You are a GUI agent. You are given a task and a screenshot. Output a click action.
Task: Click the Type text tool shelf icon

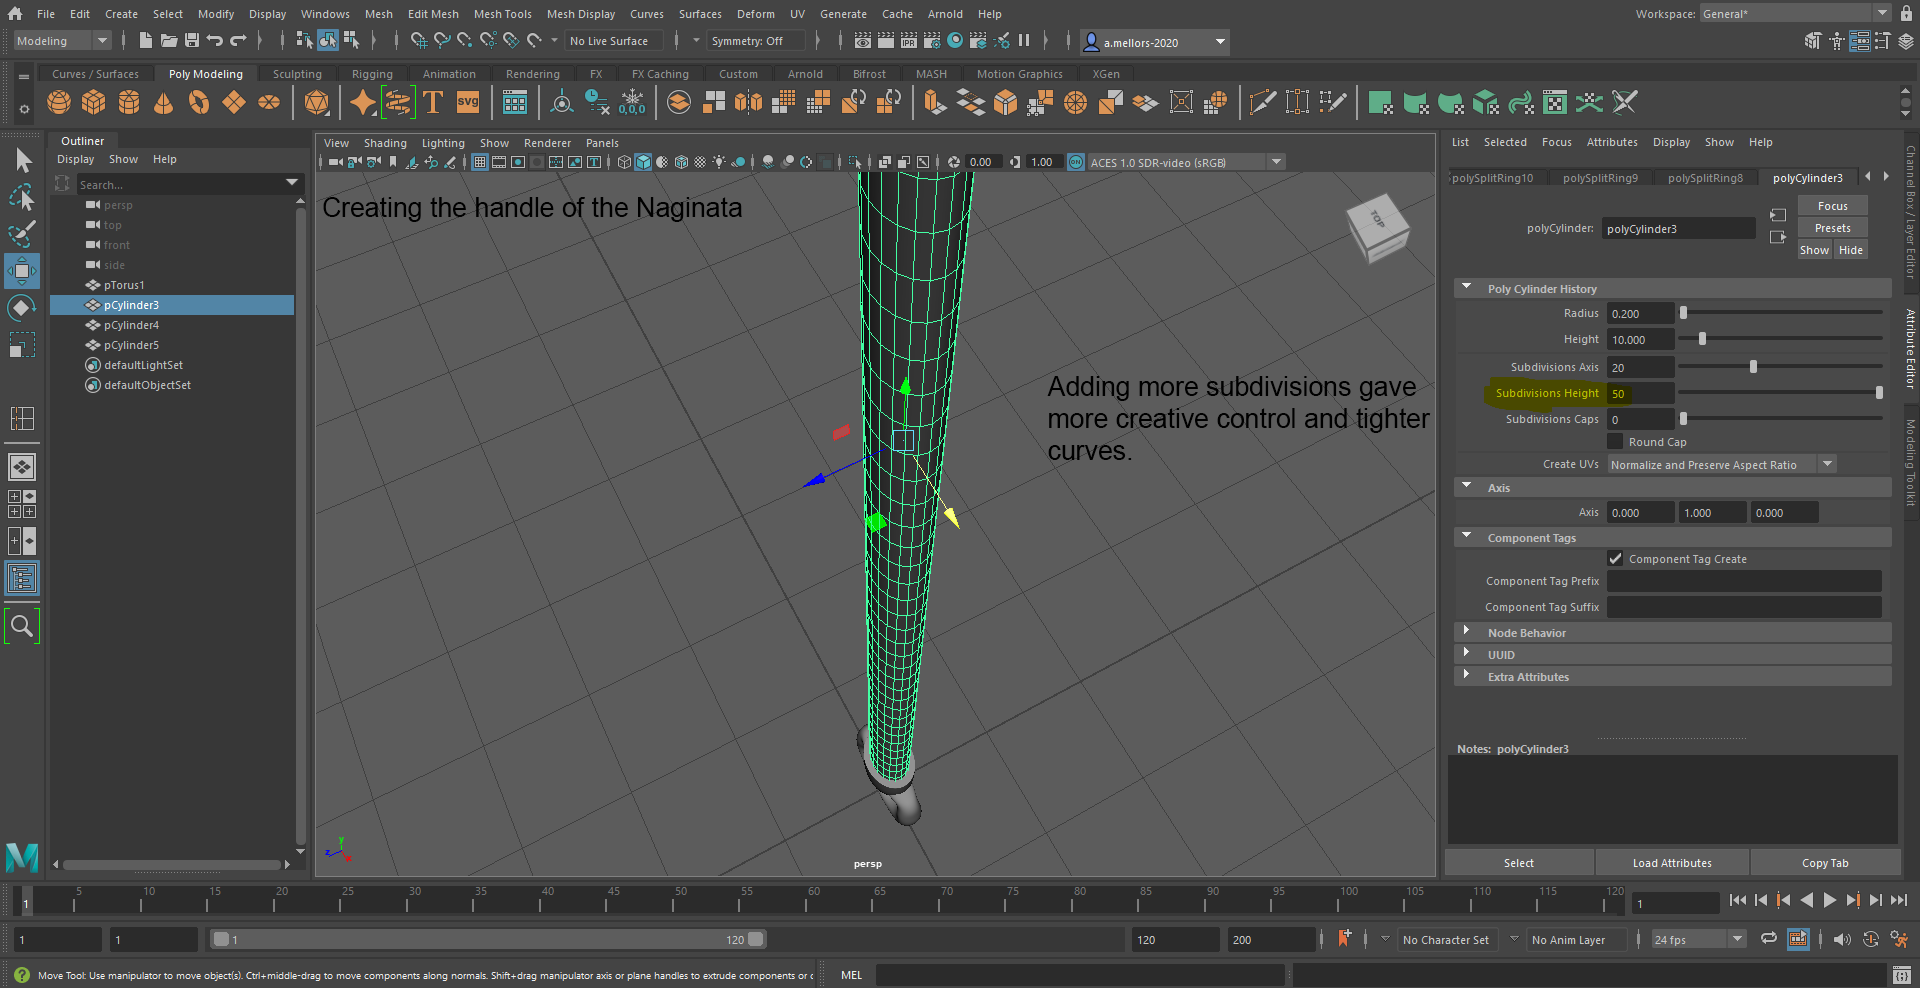(x=433, y=103)
